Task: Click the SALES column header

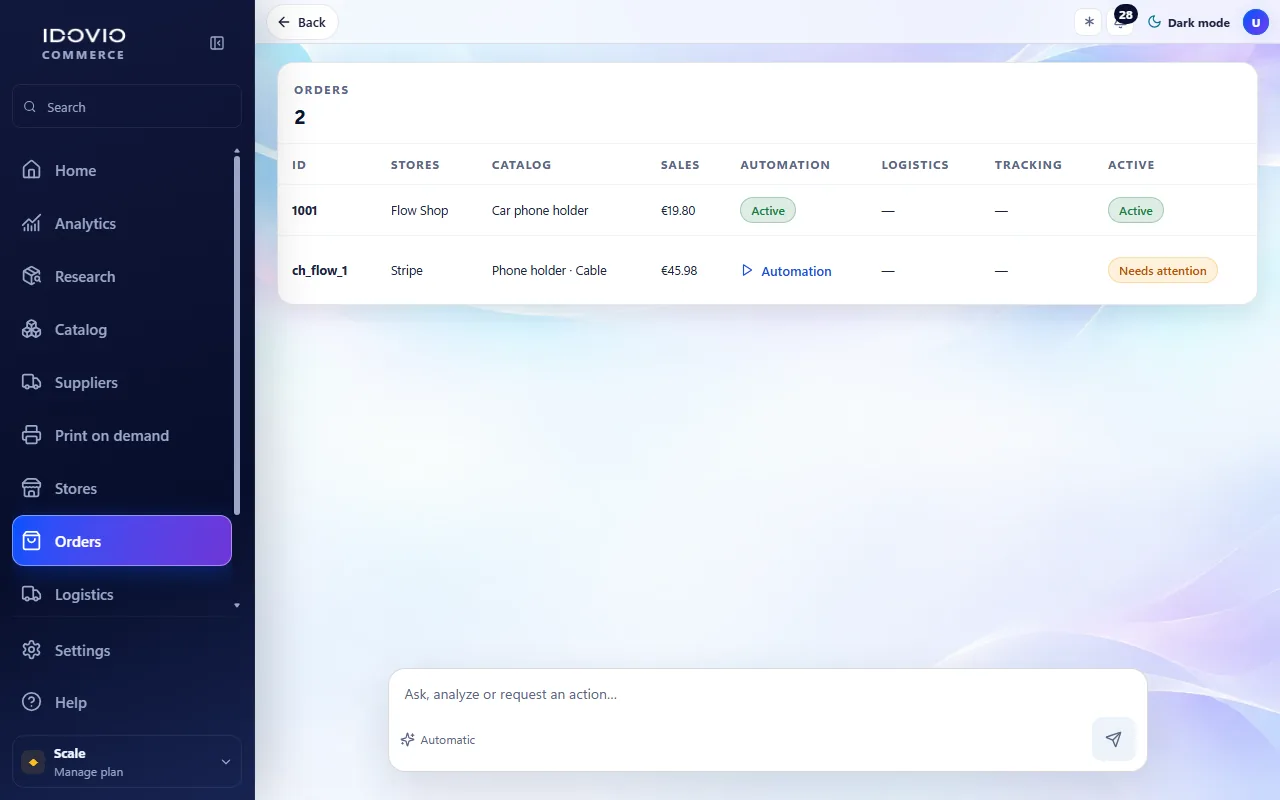Action: point(680,165)
